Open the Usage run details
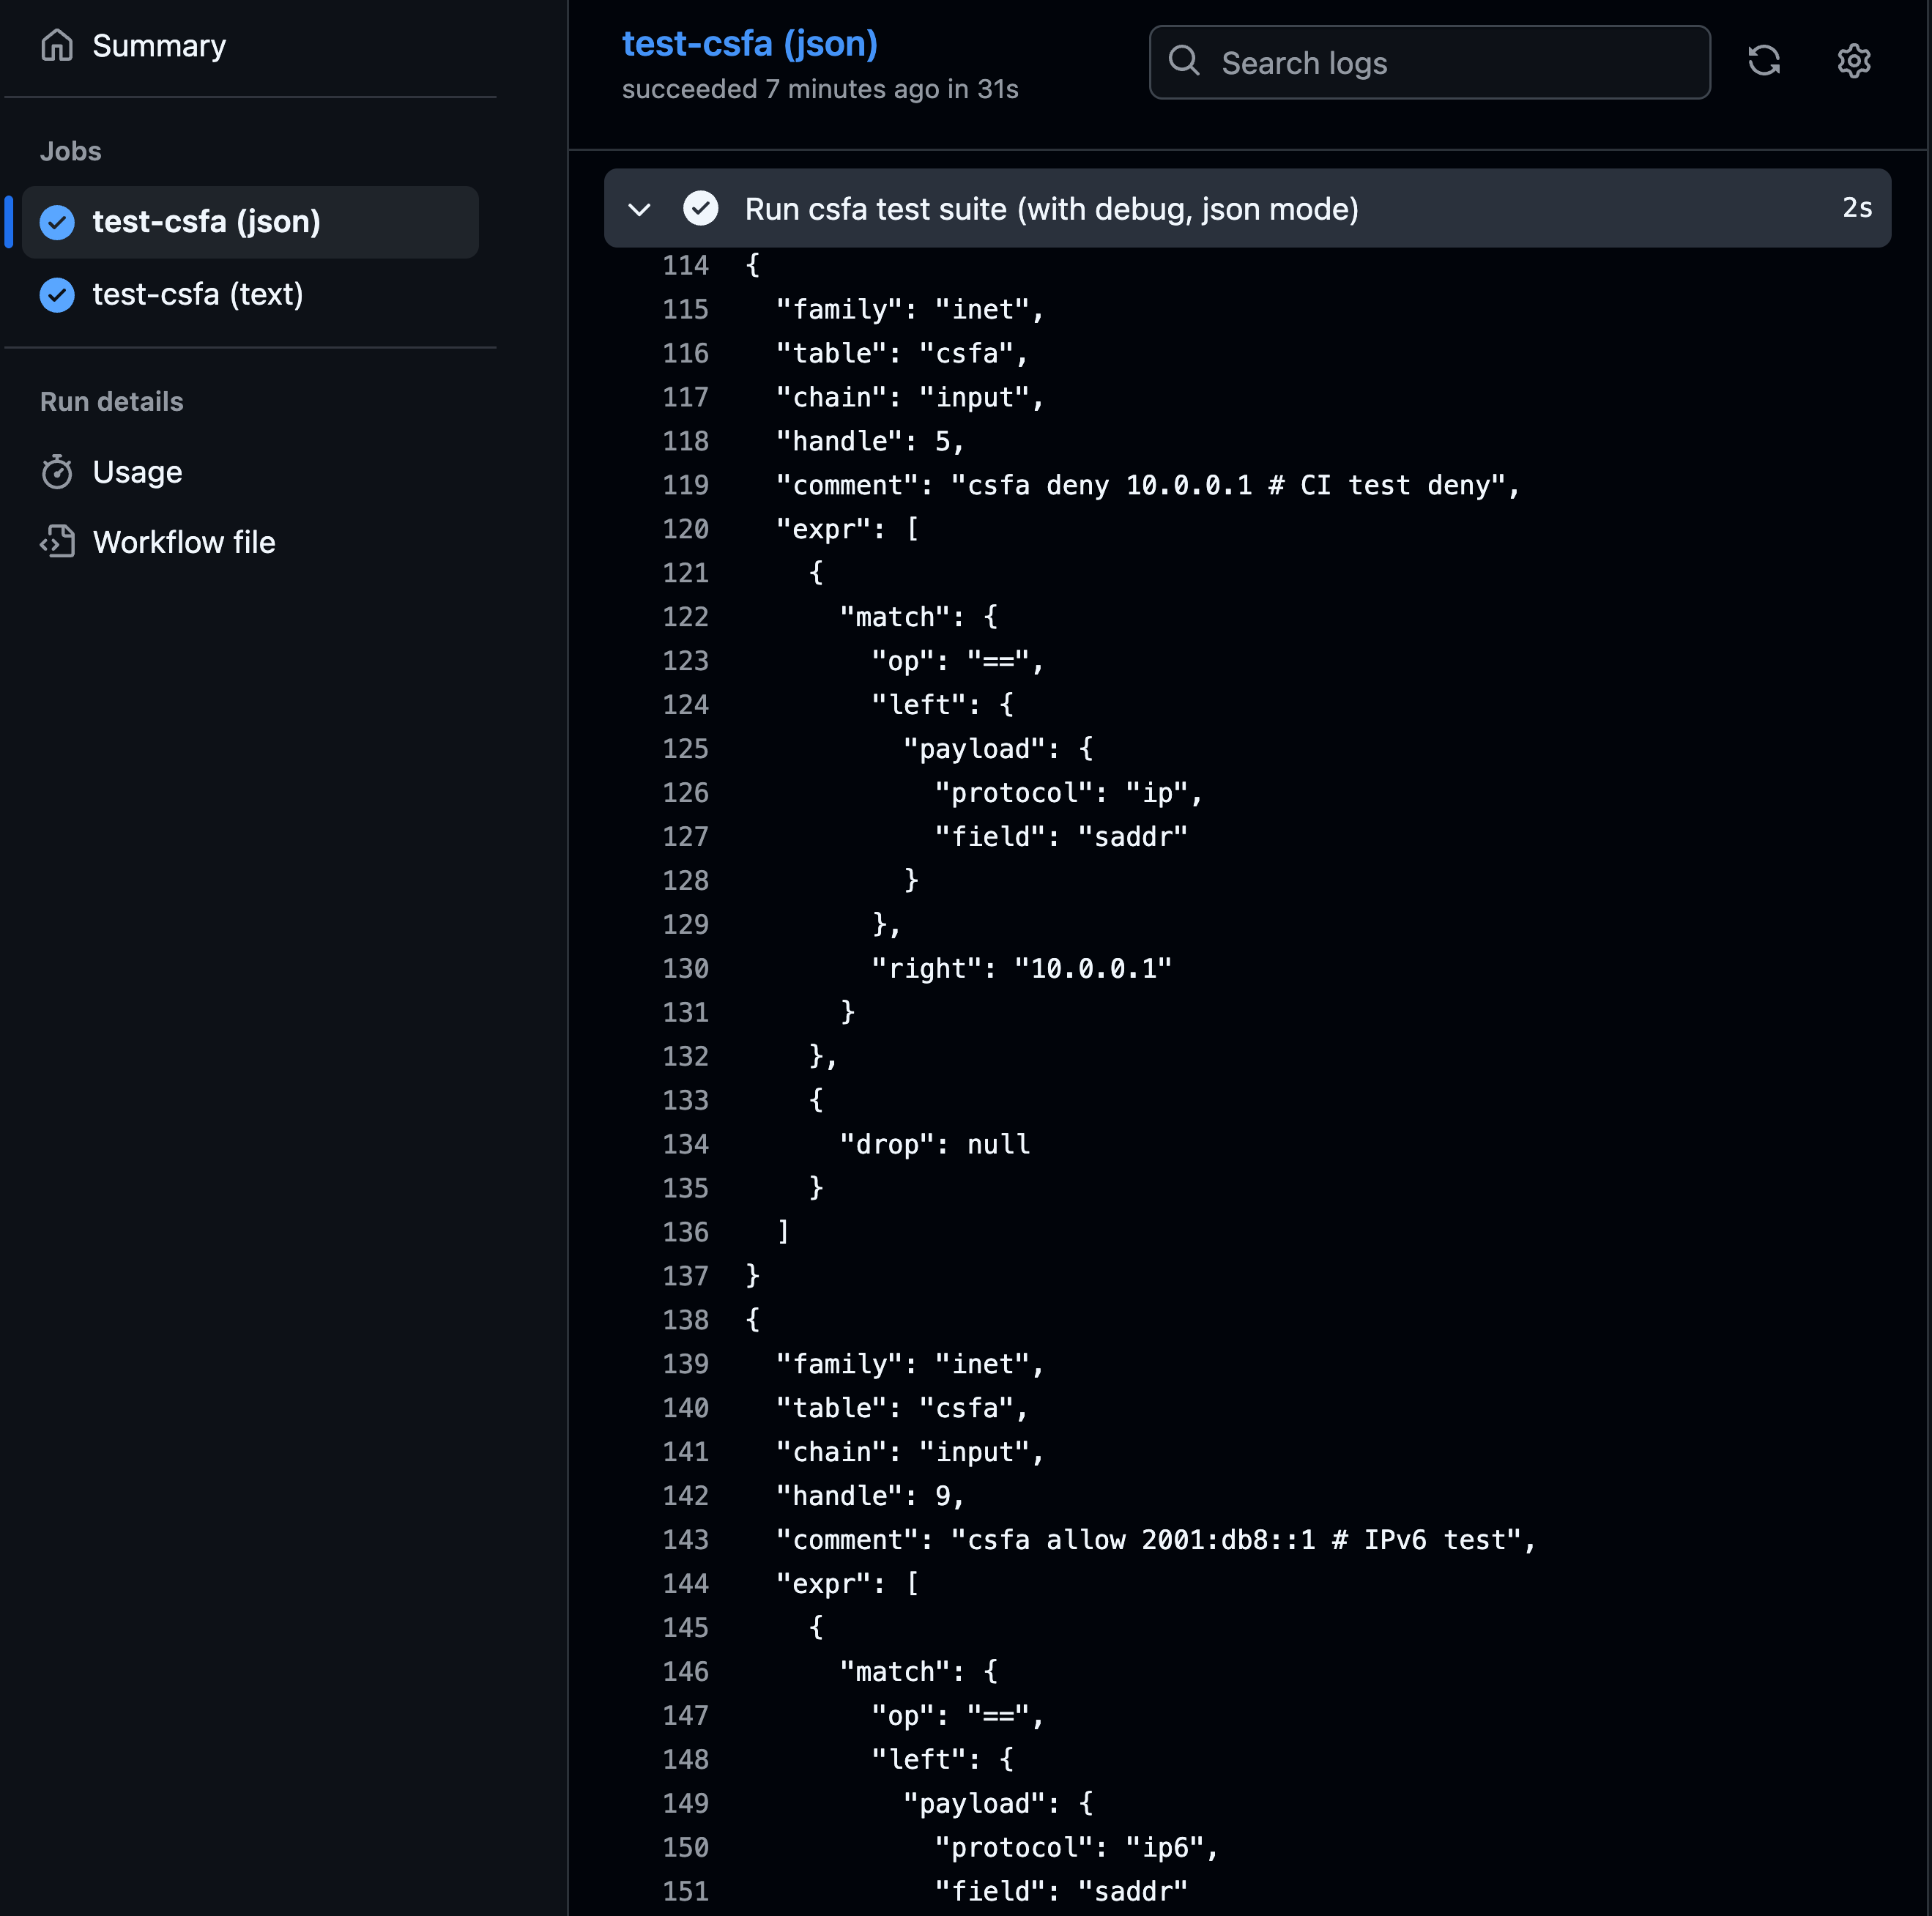The width and height of the screenshot is (1932, 1916). coord(137,472)
